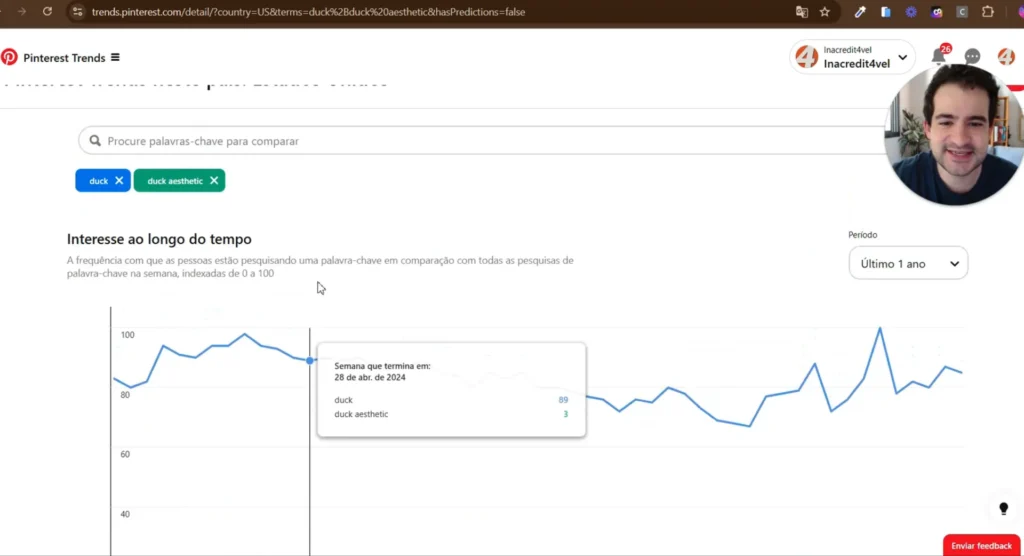Click the 60 y-axis label
This screenshot has height=556, width=1024.
(125, 454)
